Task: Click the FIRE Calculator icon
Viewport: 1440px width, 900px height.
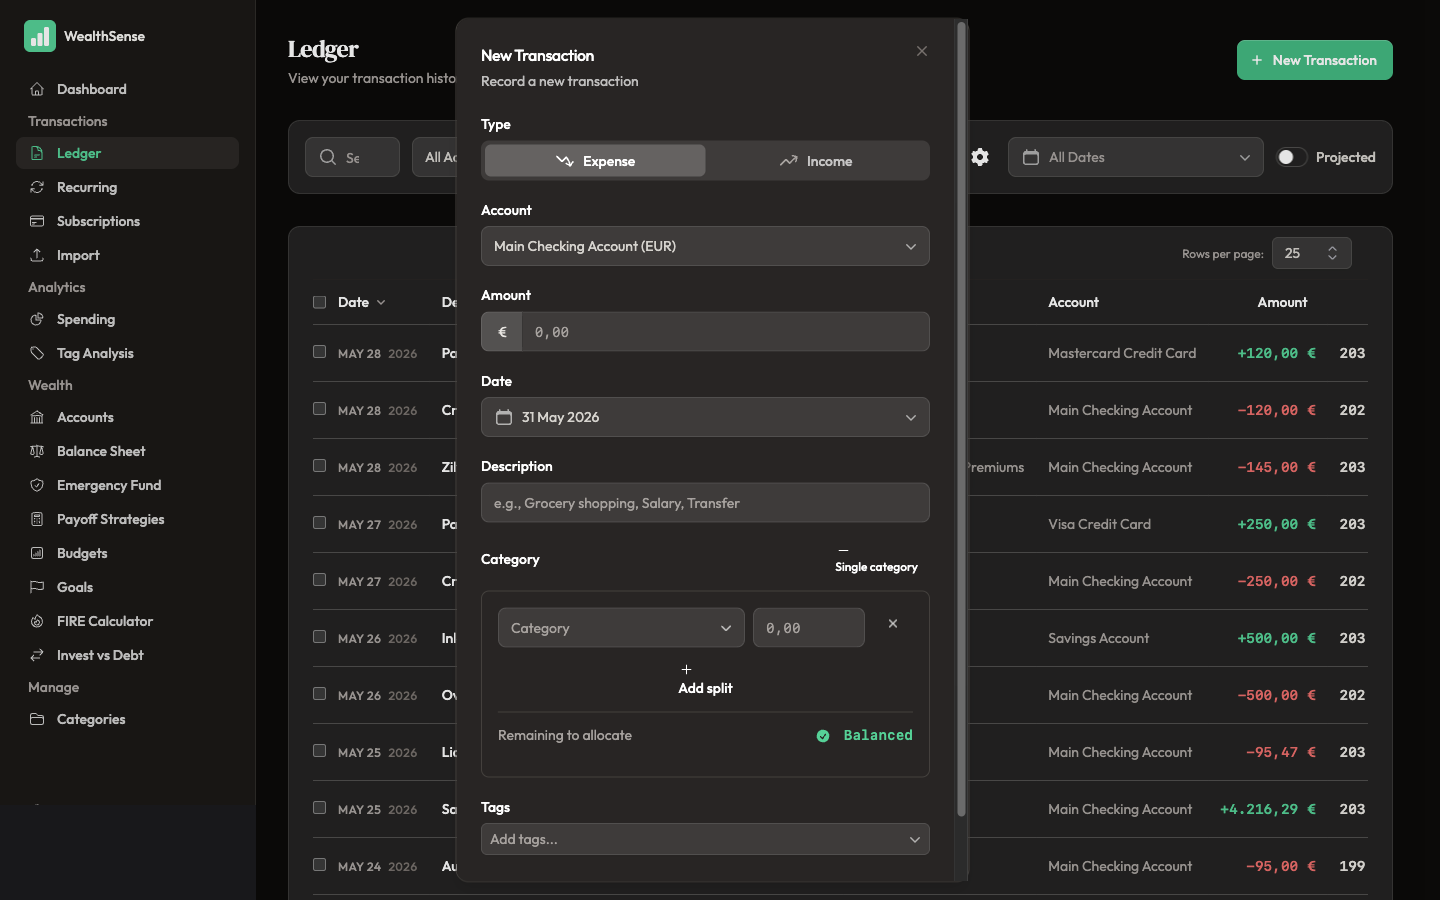Action: pyautogui.click(x=37, y=621)
